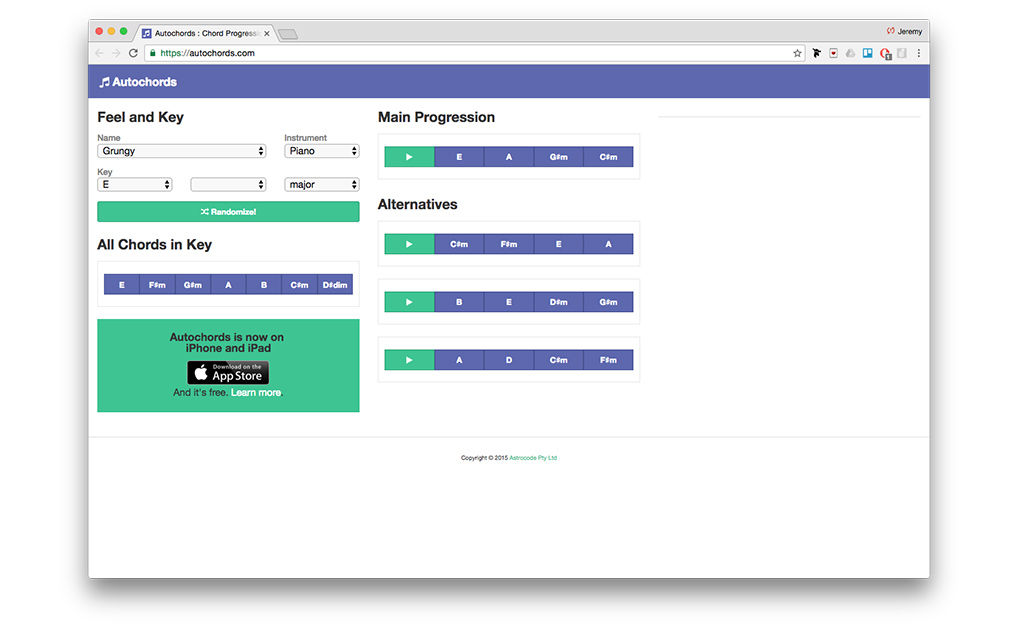Play the alternative starting with C#m
Screen dimensions: 1020x627
click(x=409, y=244)
